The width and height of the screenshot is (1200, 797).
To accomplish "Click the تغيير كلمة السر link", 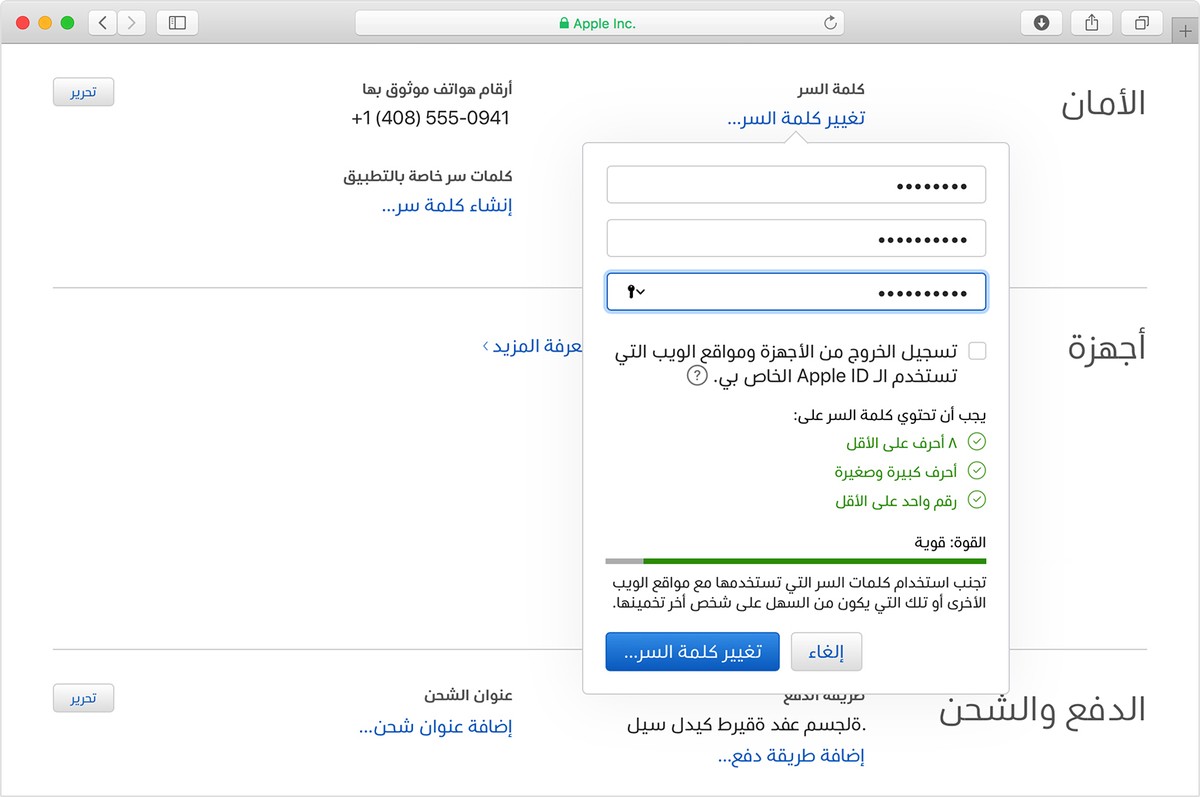I will coord(796,118).
